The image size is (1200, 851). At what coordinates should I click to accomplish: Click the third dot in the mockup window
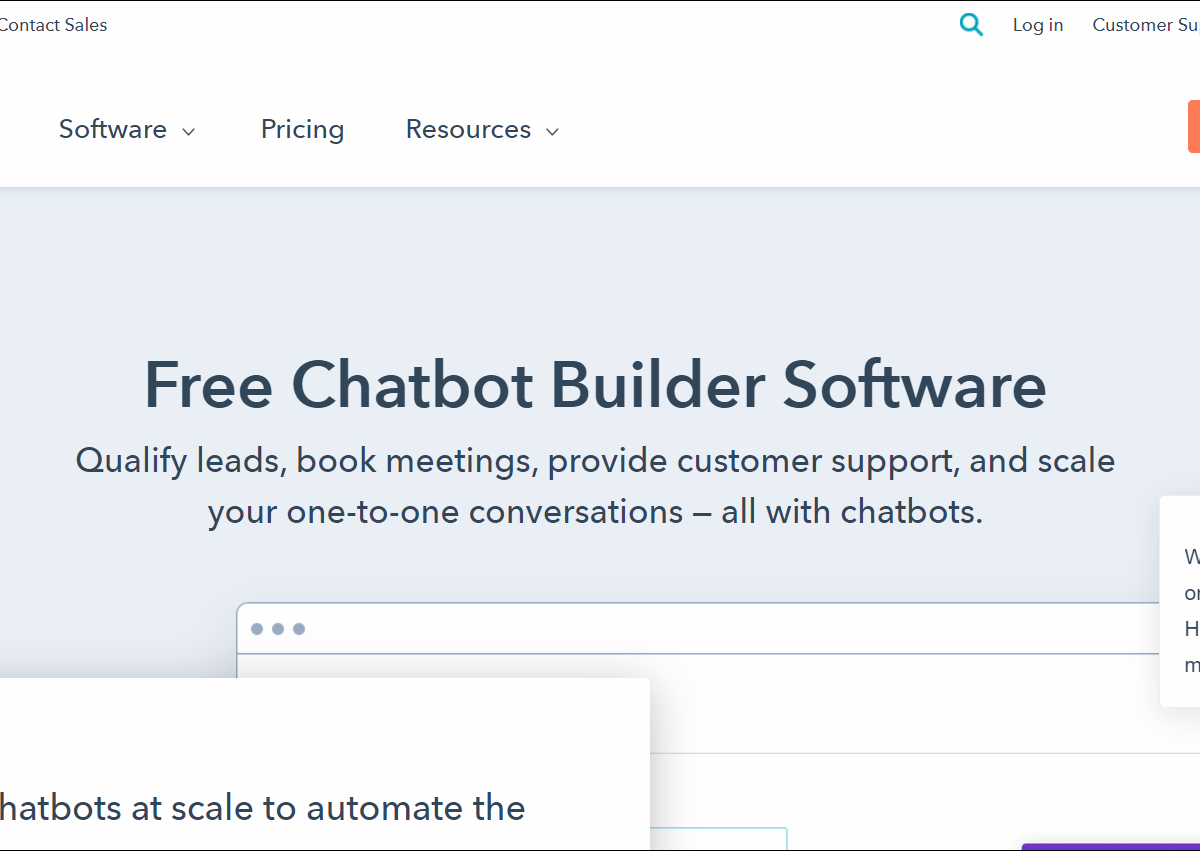point(299,629)
